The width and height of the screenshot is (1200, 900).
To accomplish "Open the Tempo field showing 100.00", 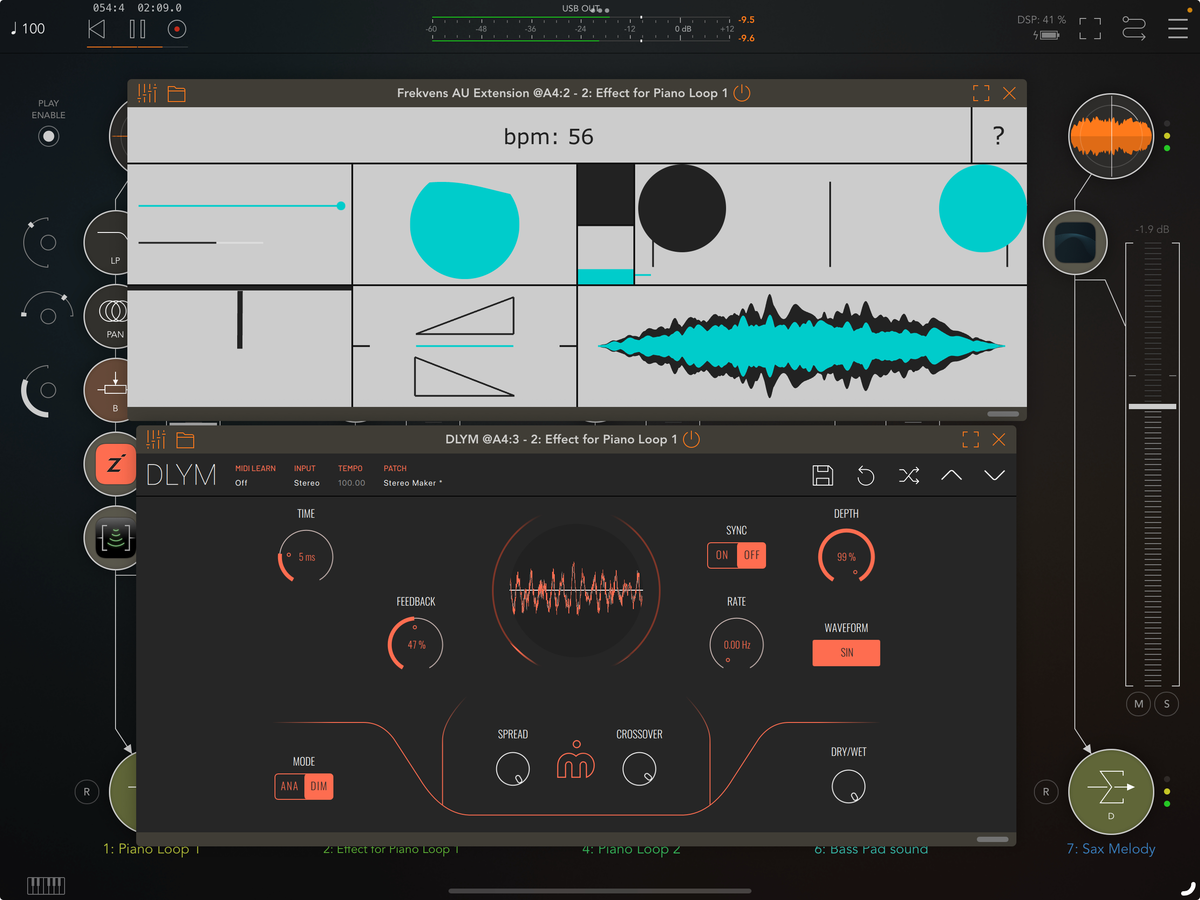I will pyautogui.click(x=351, y=475).
